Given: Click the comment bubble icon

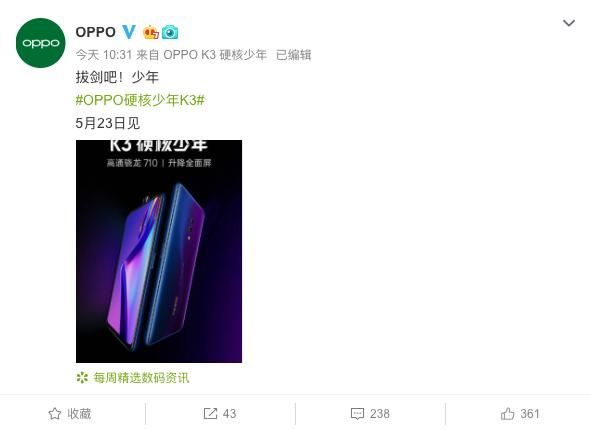Looking at the screenshot, I should click(x=357, y=414).
